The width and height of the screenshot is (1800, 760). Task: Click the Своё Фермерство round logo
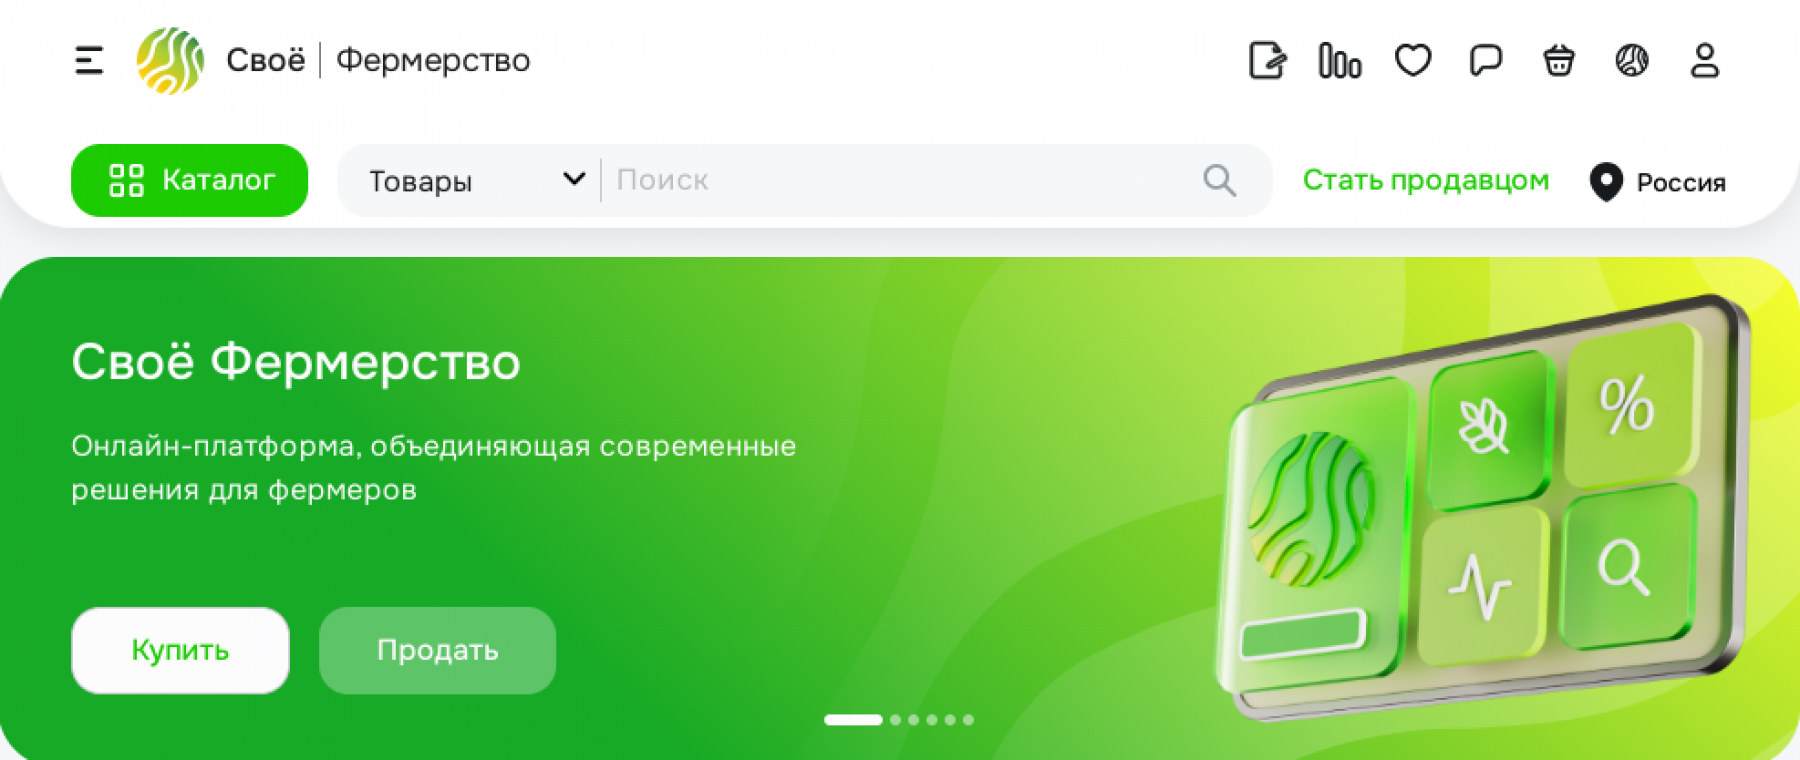coord(170,61)
